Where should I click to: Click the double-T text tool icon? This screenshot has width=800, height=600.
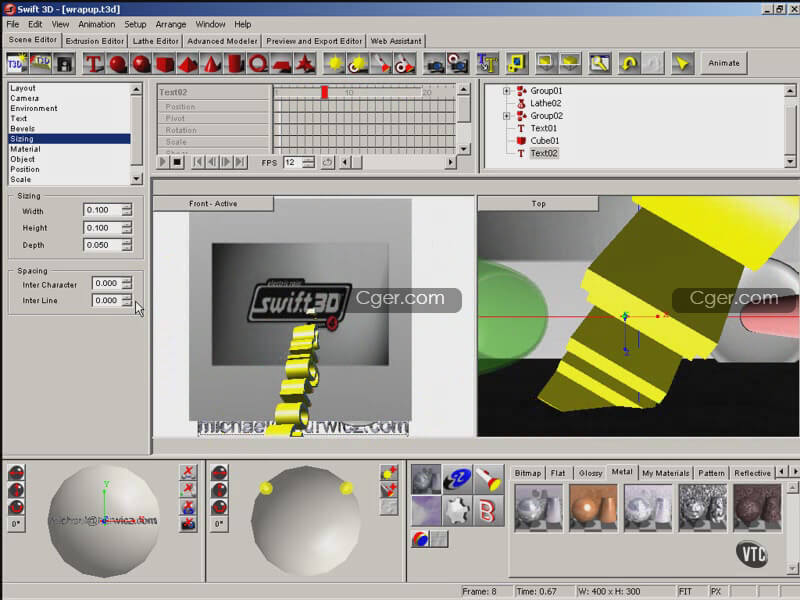(x=487, y=63)
